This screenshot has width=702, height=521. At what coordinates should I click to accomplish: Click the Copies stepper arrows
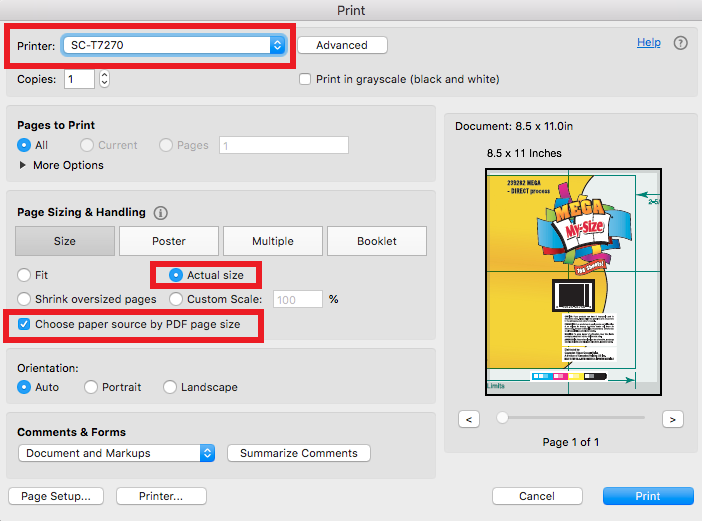[x=104, y=79]
